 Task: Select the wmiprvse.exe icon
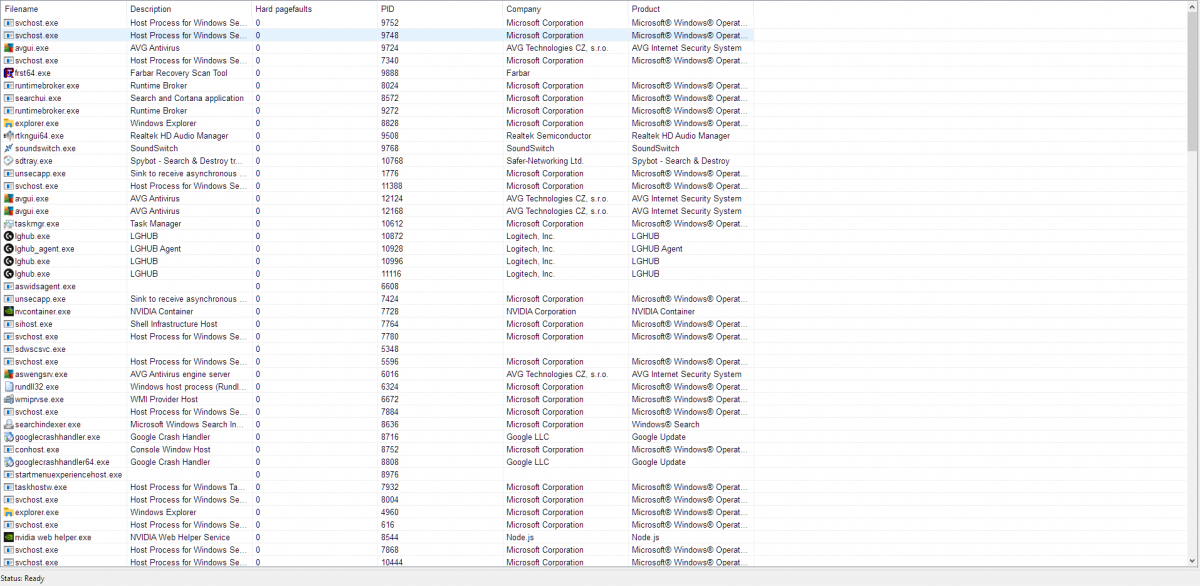pos(9,399)
